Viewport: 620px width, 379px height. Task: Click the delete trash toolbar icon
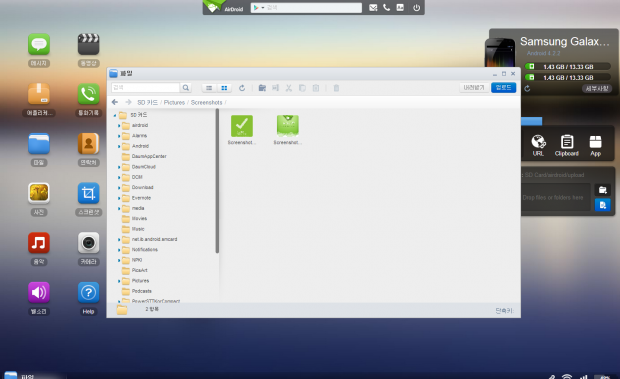[336, 88]
